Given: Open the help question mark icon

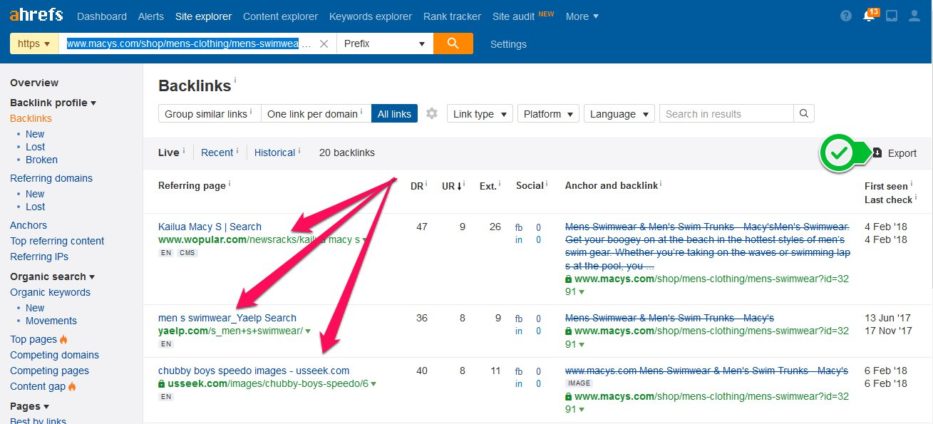Looking at the screenshot, I should point(846,16).
